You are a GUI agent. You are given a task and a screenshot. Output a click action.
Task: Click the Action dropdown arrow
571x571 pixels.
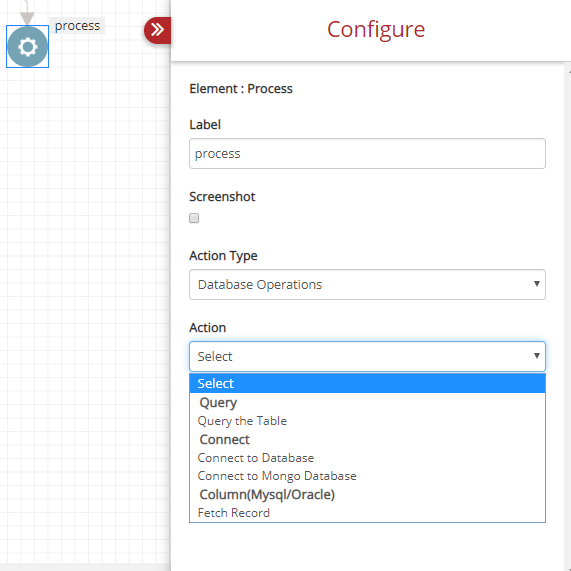point(536,356)
